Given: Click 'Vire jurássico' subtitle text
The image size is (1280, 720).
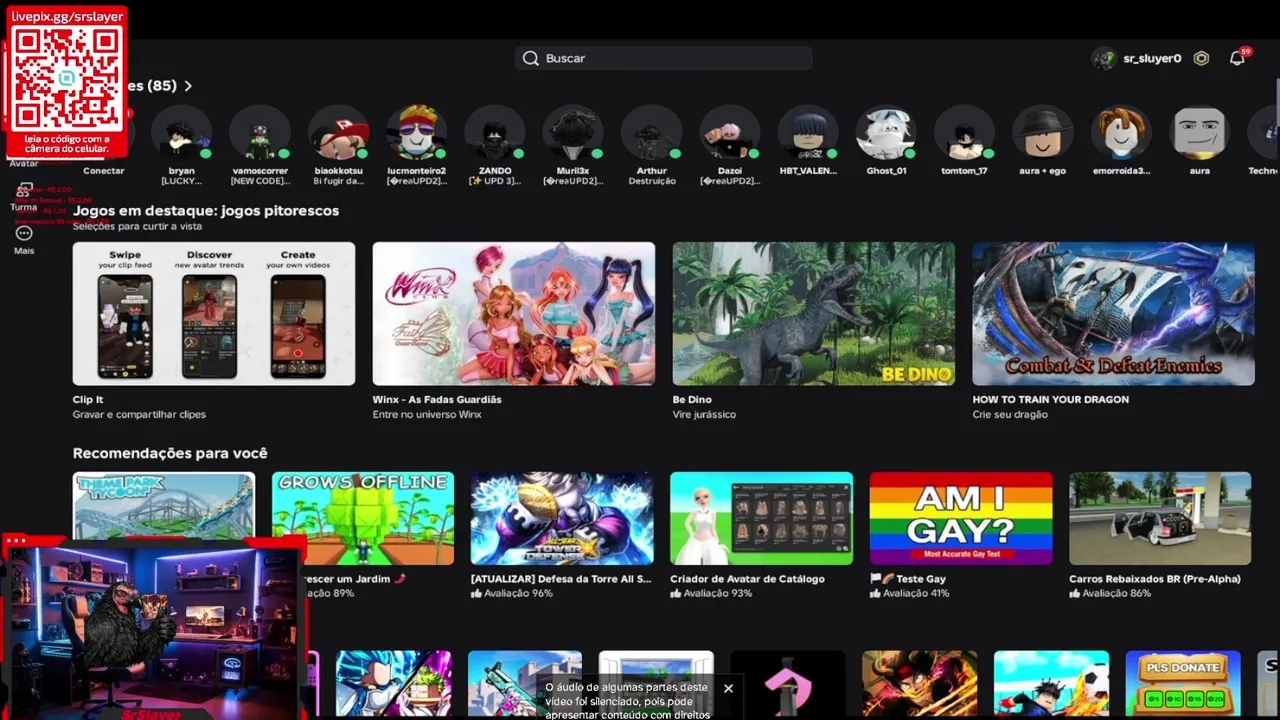Looking at the screenshot, I should point(704,414).
